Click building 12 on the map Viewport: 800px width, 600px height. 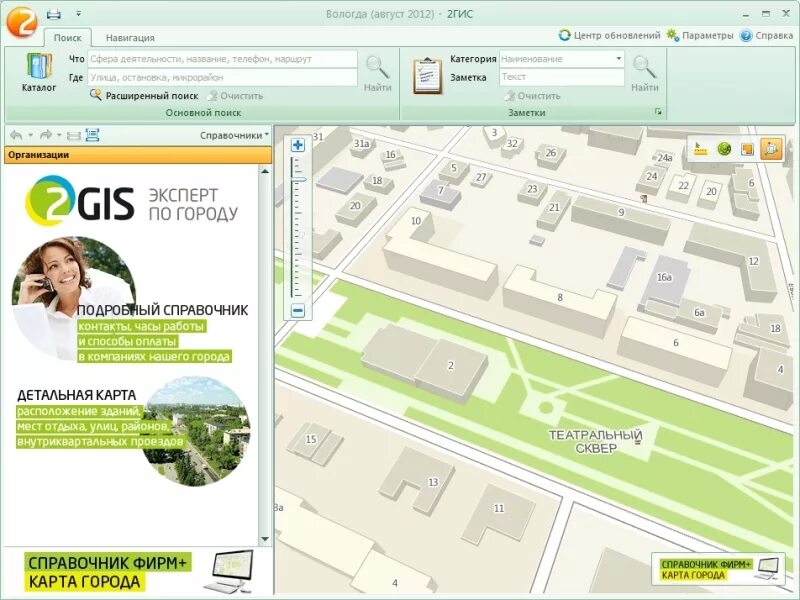point(753,261)
